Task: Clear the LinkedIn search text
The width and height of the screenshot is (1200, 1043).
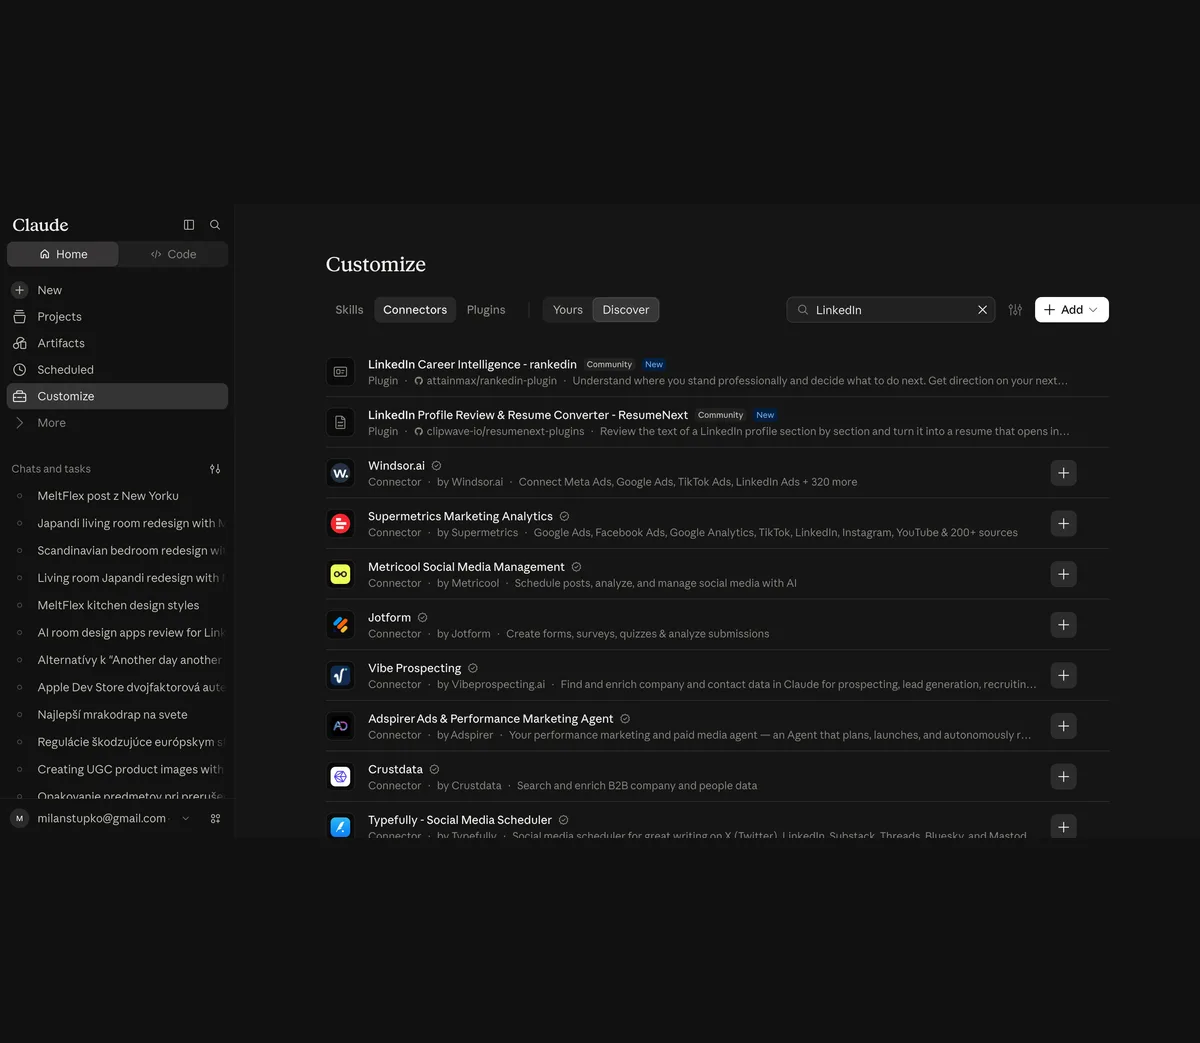Action: [982, 310]
